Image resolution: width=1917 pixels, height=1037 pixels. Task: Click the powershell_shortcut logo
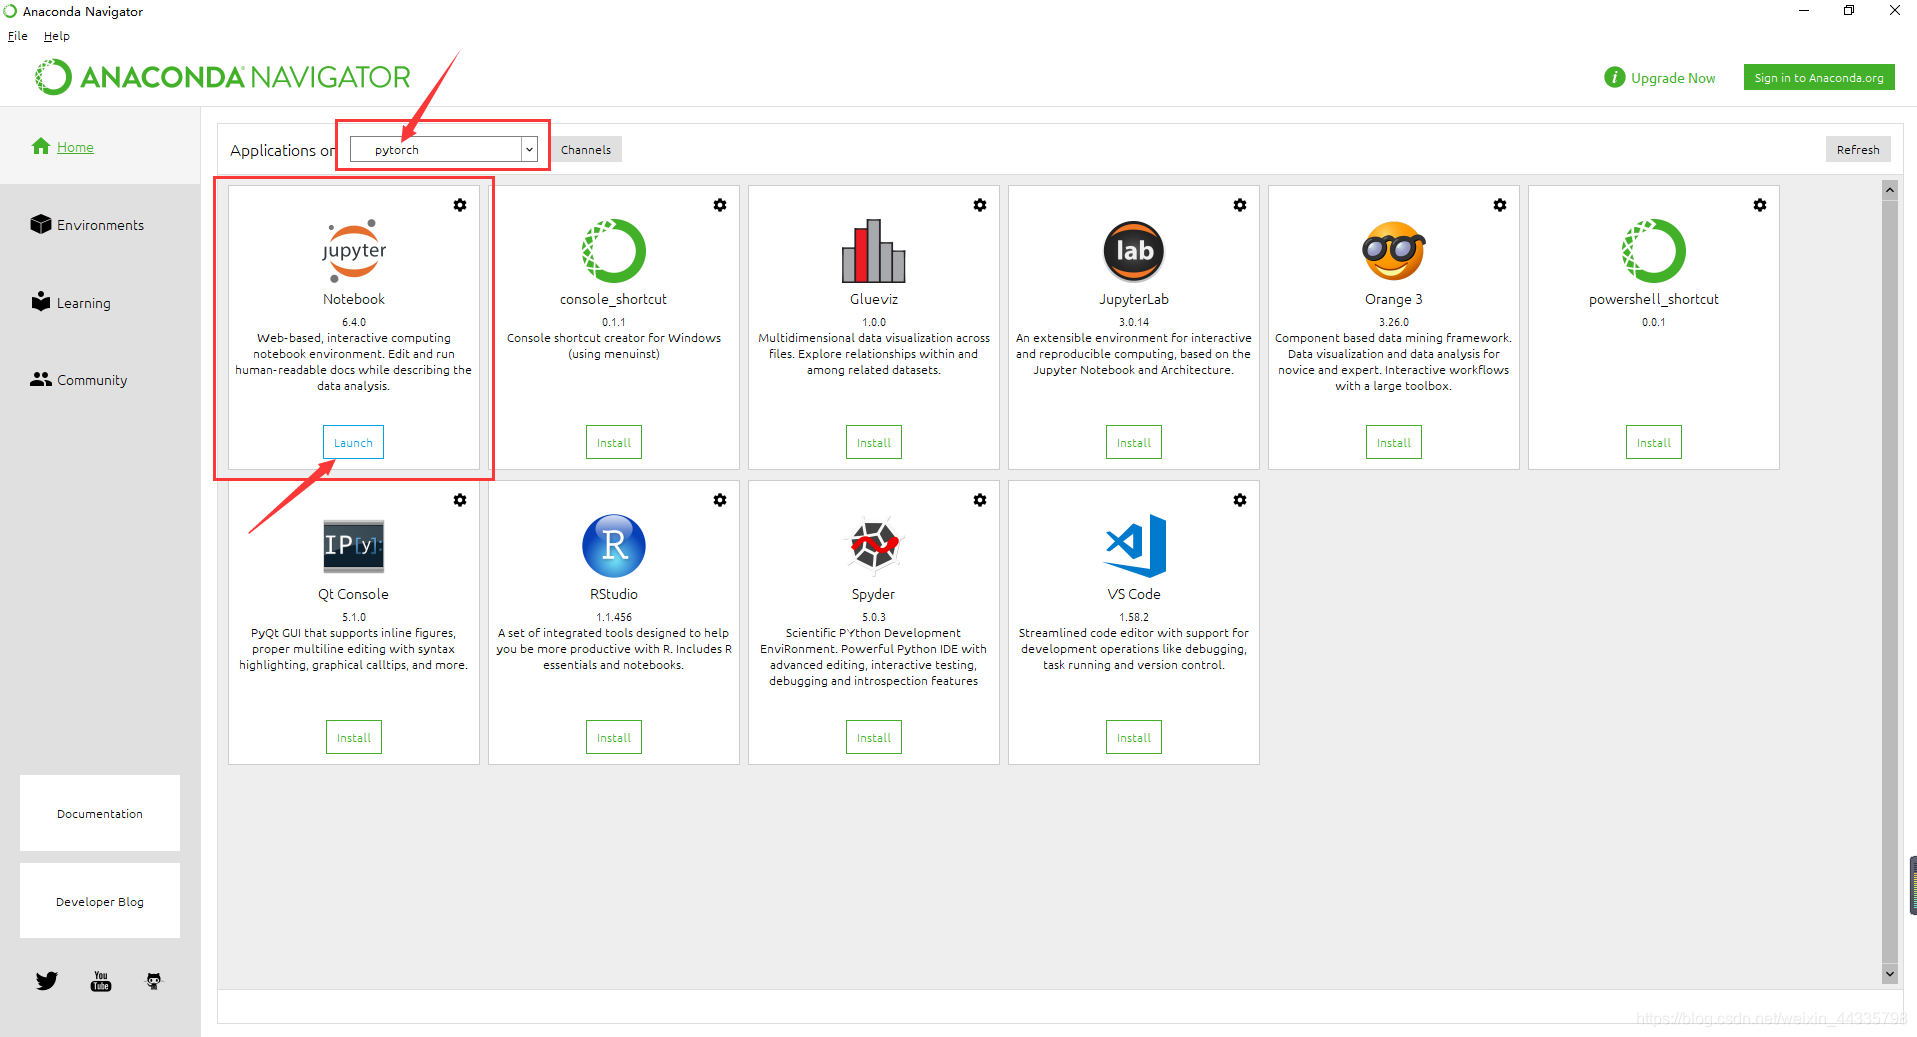click(x=1654, y=251)
